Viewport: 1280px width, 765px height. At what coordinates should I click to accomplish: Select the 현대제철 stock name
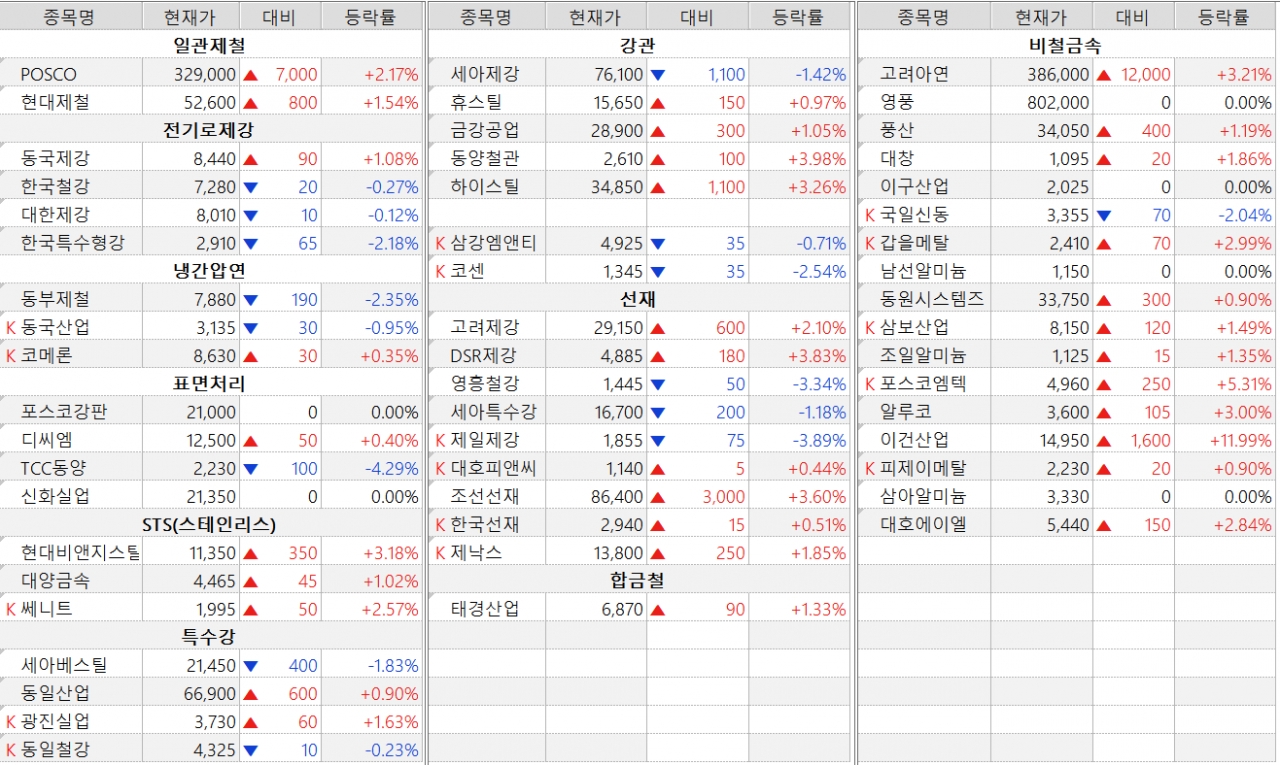[x=54, y=102]
